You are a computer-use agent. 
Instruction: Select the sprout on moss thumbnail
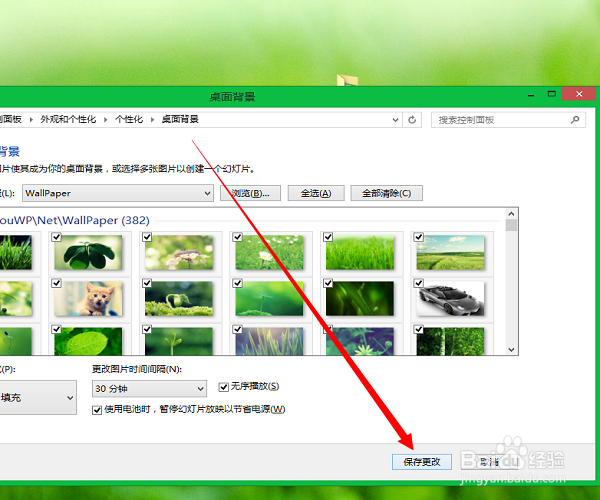(x=179, y=298)
